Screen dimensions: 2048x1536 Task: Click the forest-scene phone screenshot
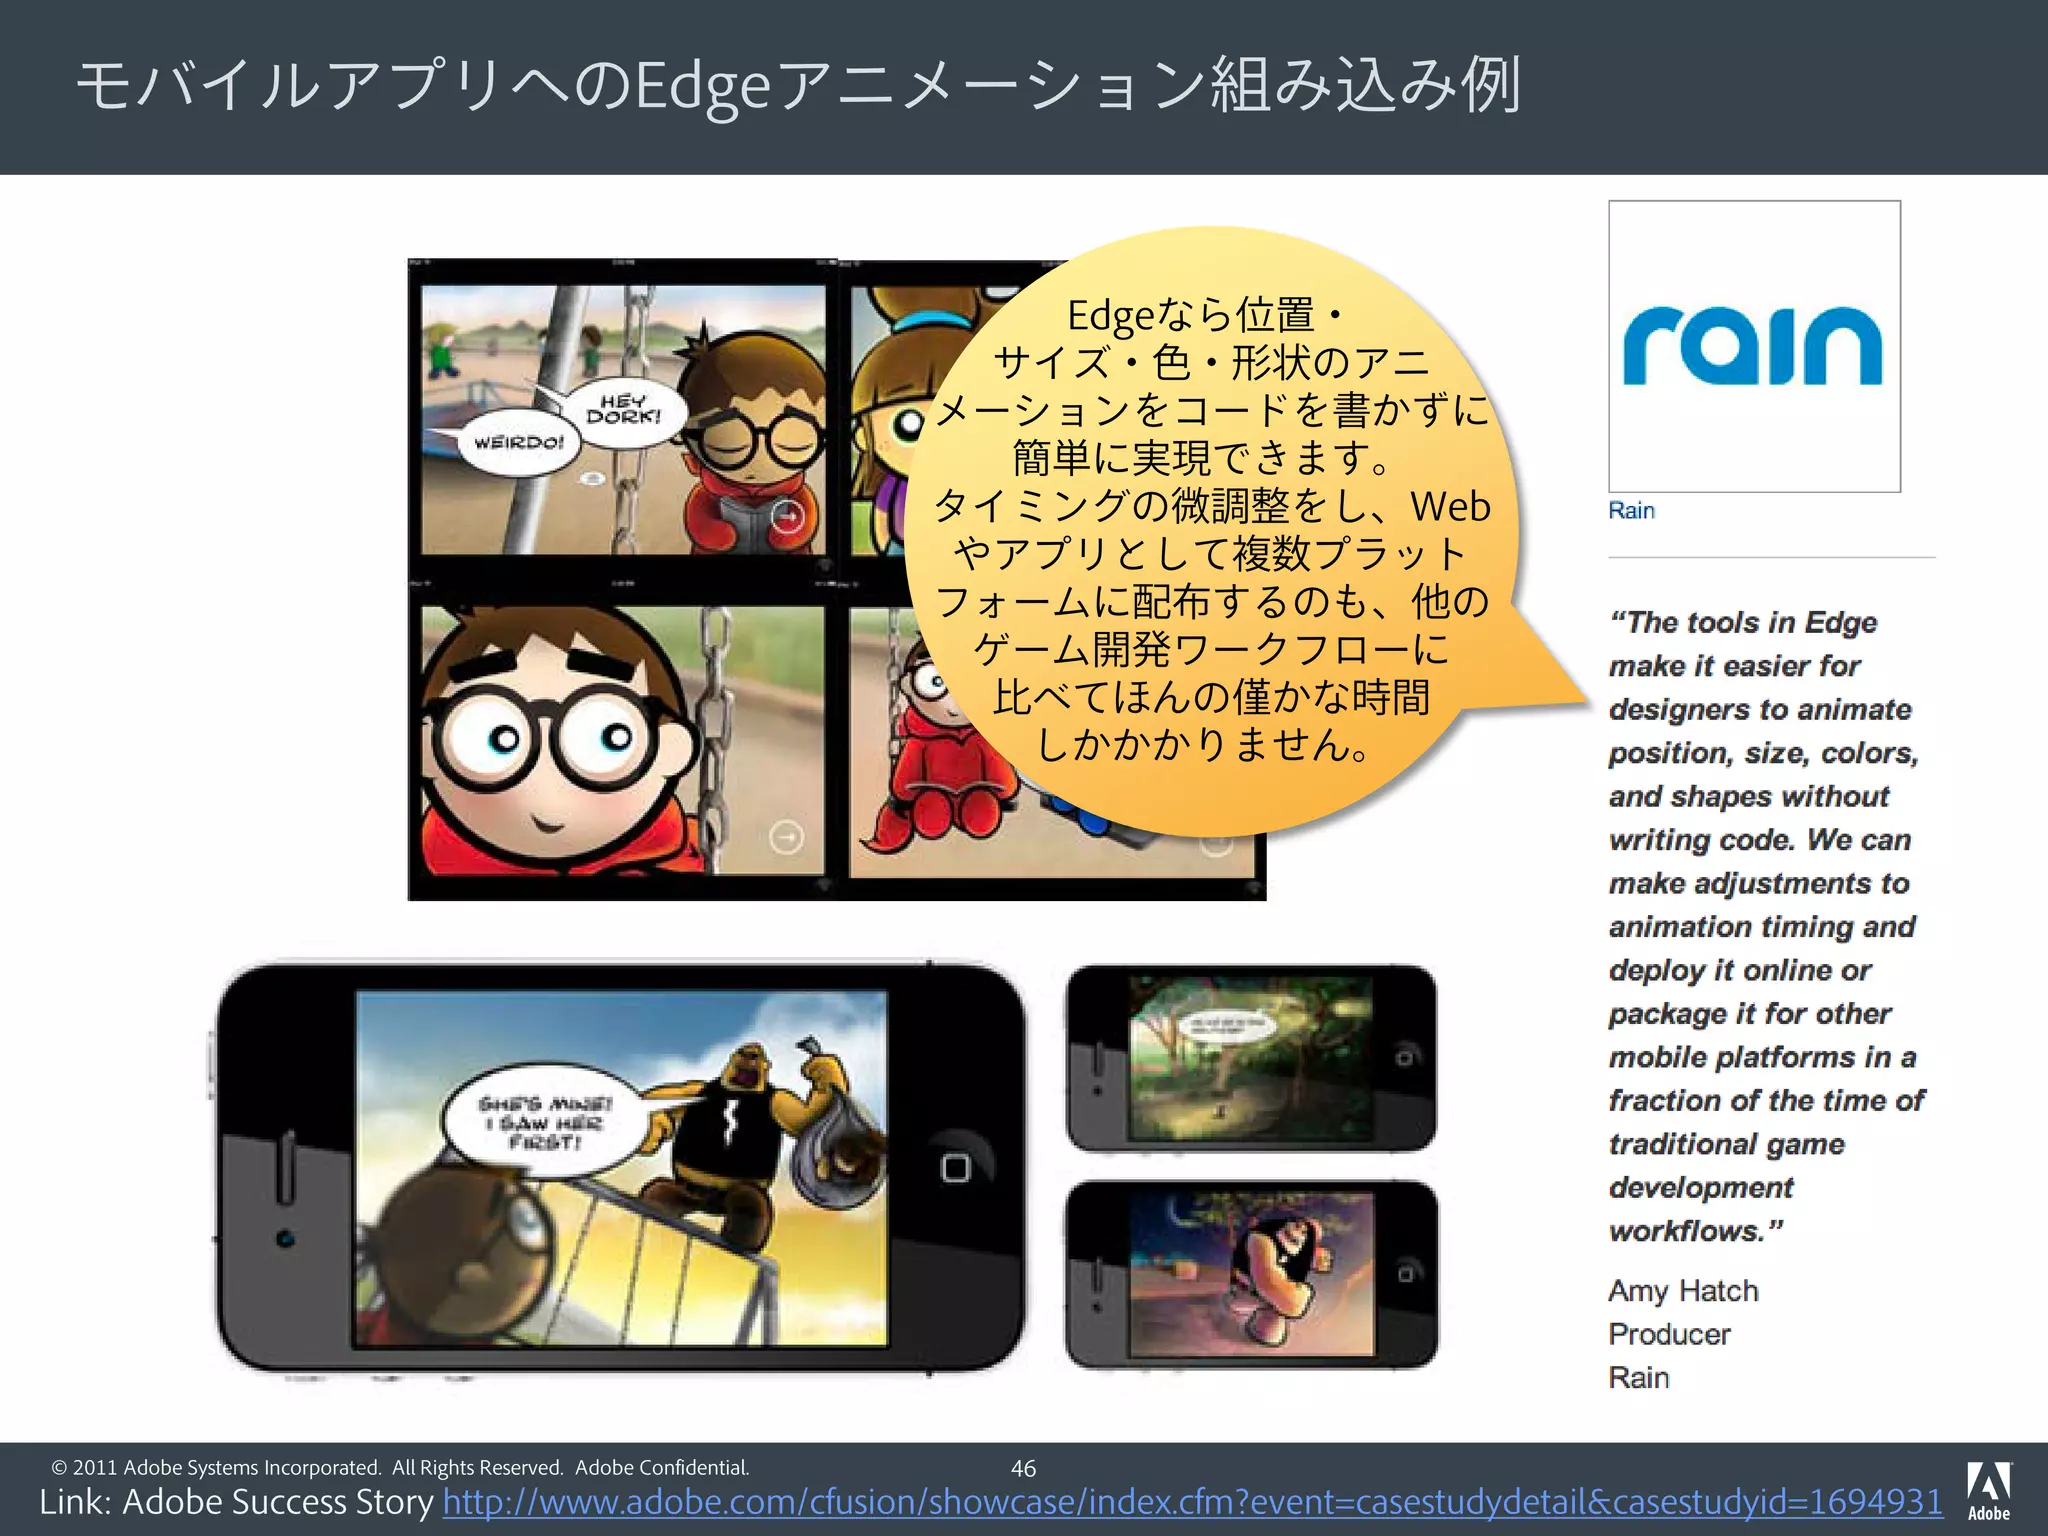[1251, 1058]
